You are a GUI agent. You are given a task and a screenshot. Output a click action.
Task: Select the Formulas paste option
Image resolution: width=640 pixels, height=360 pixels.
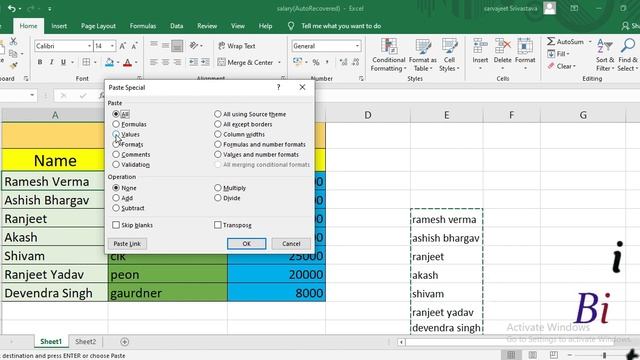(116, 124)
